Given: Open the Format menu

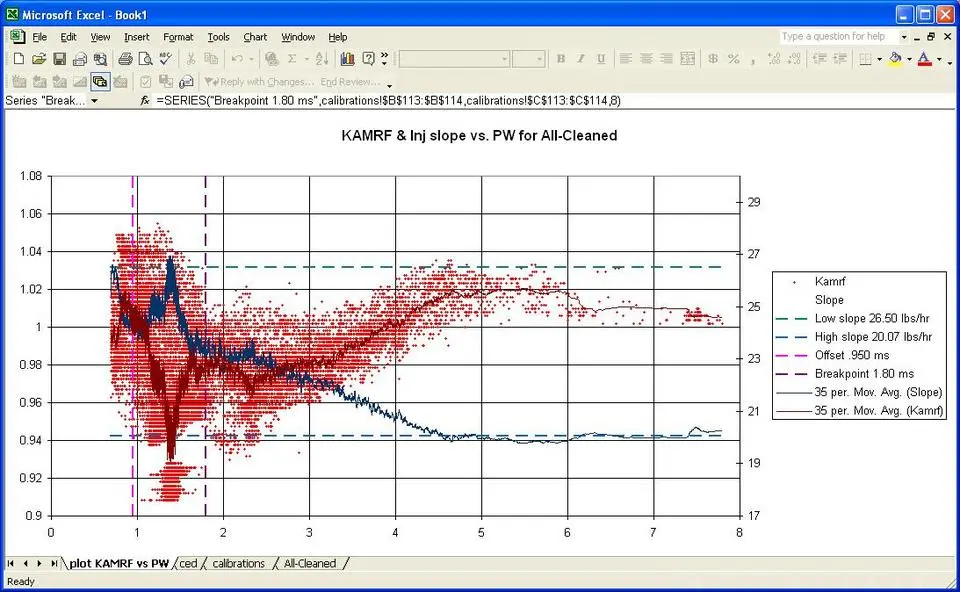Looking at the screenshot, I should coord(178,37).
